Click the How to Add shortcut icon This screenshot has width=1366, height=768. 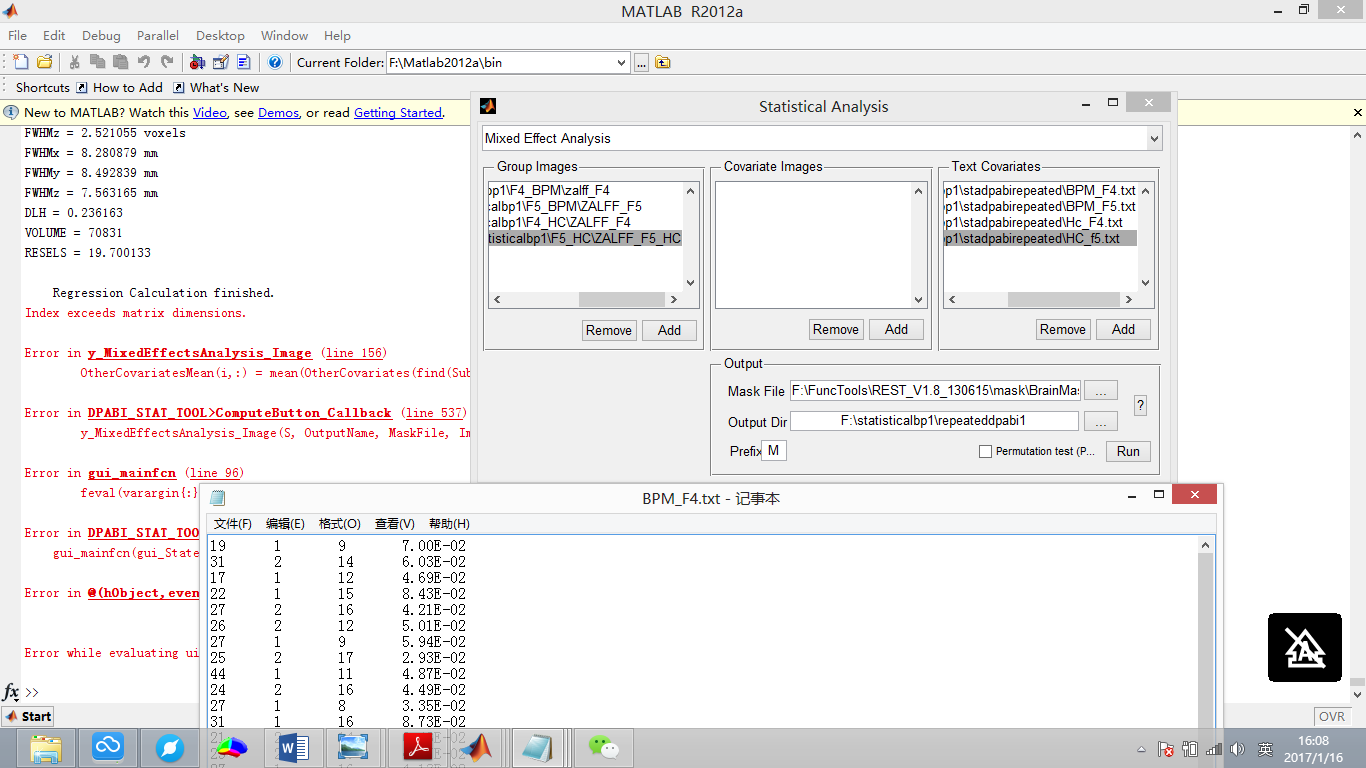coord(82,88)
